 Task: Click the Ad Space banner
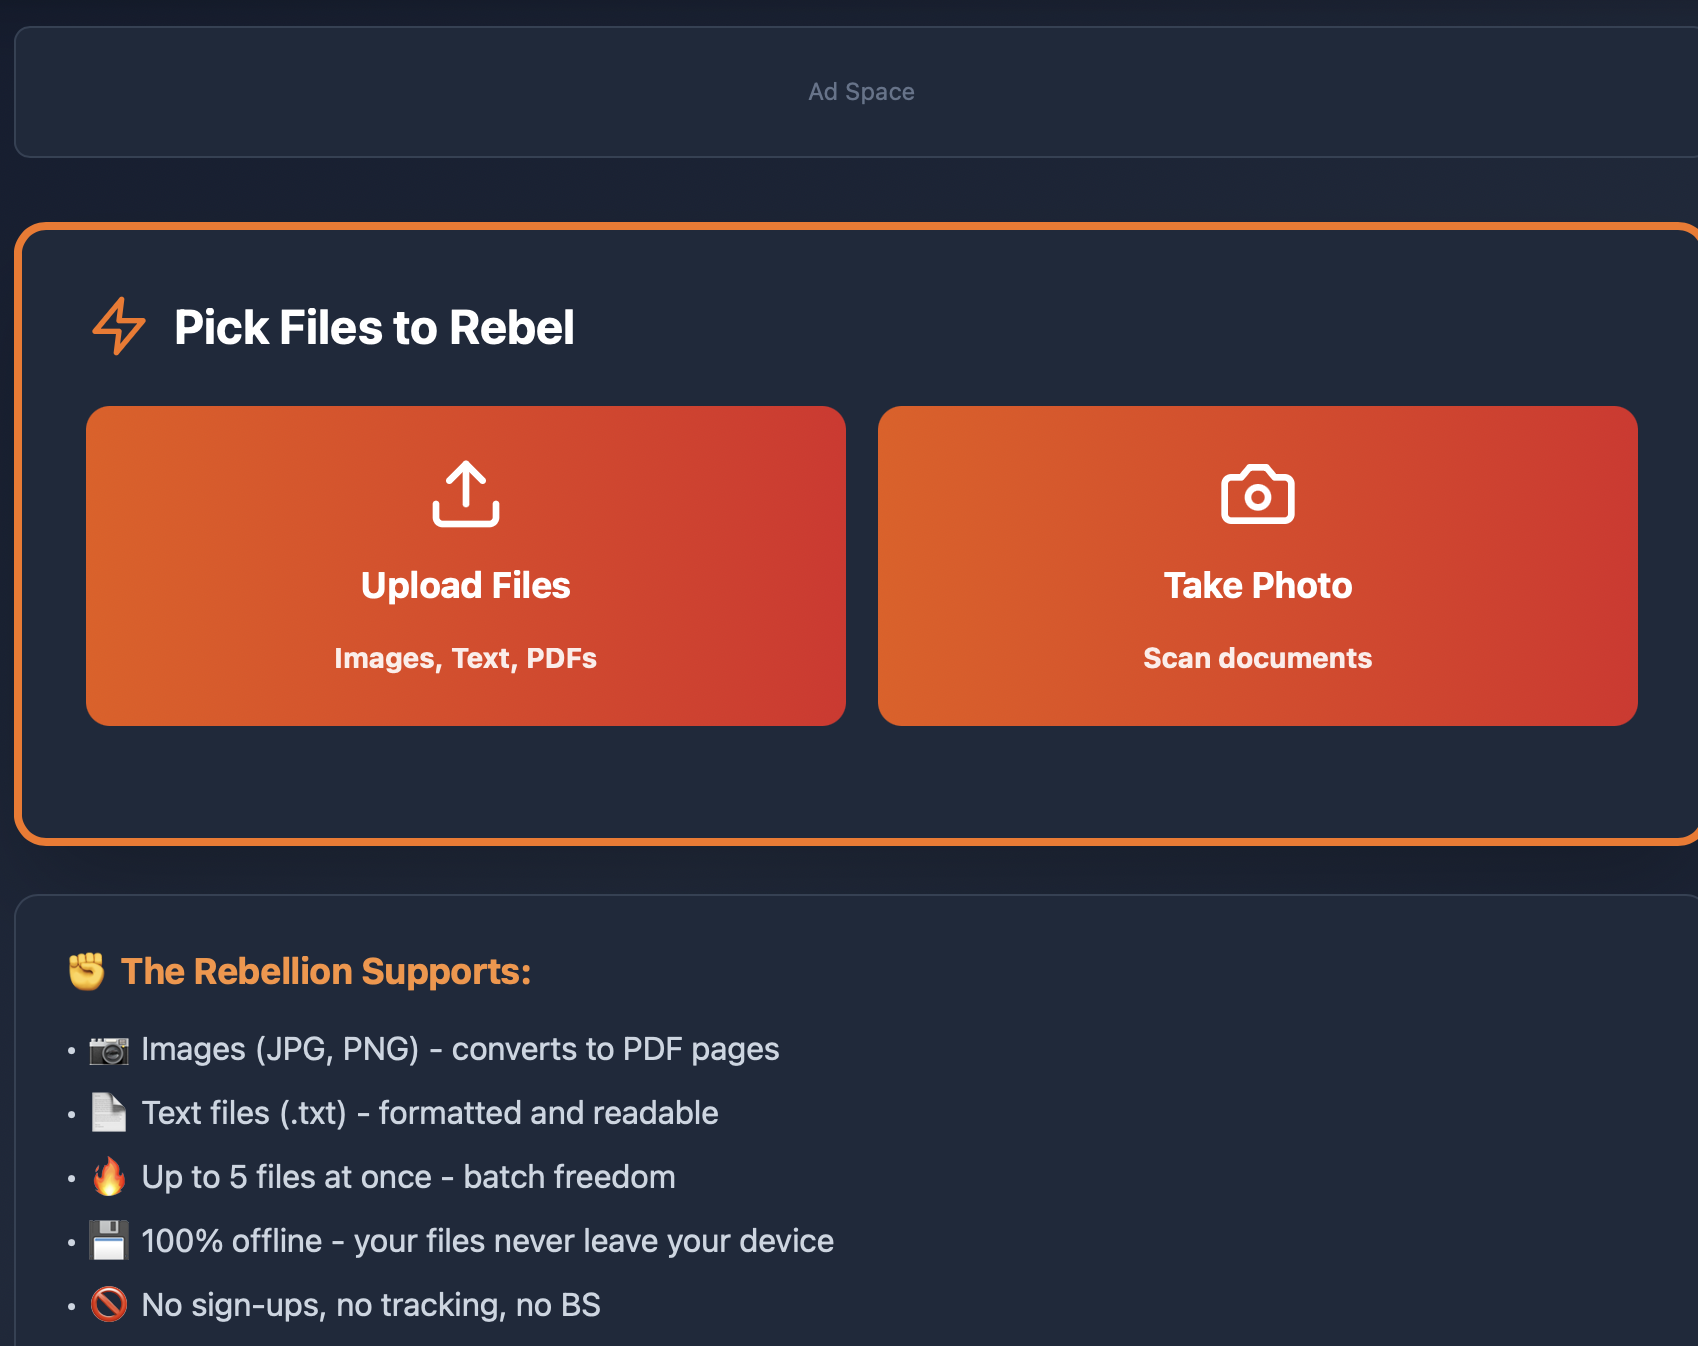860,91
